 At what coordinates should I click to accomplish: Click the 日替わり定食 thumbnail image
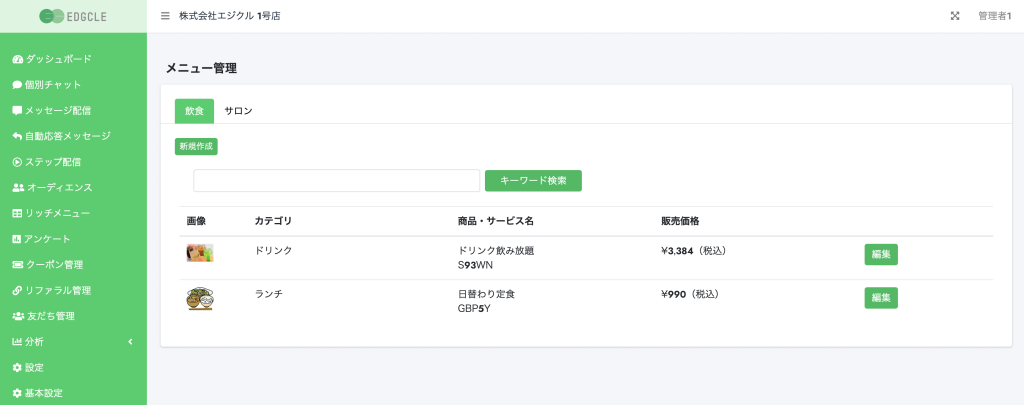pyautogui.click(x=200, y=299)
